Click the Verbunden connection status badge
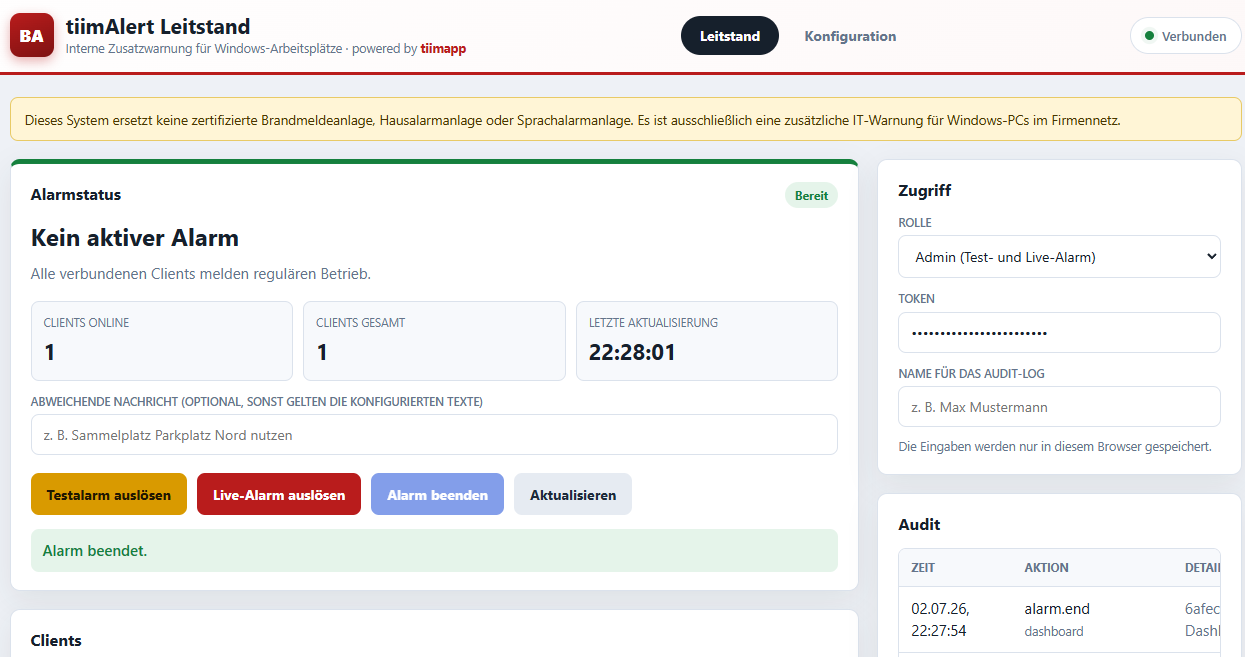The image size is (1245, 657). pos(1186,36)
